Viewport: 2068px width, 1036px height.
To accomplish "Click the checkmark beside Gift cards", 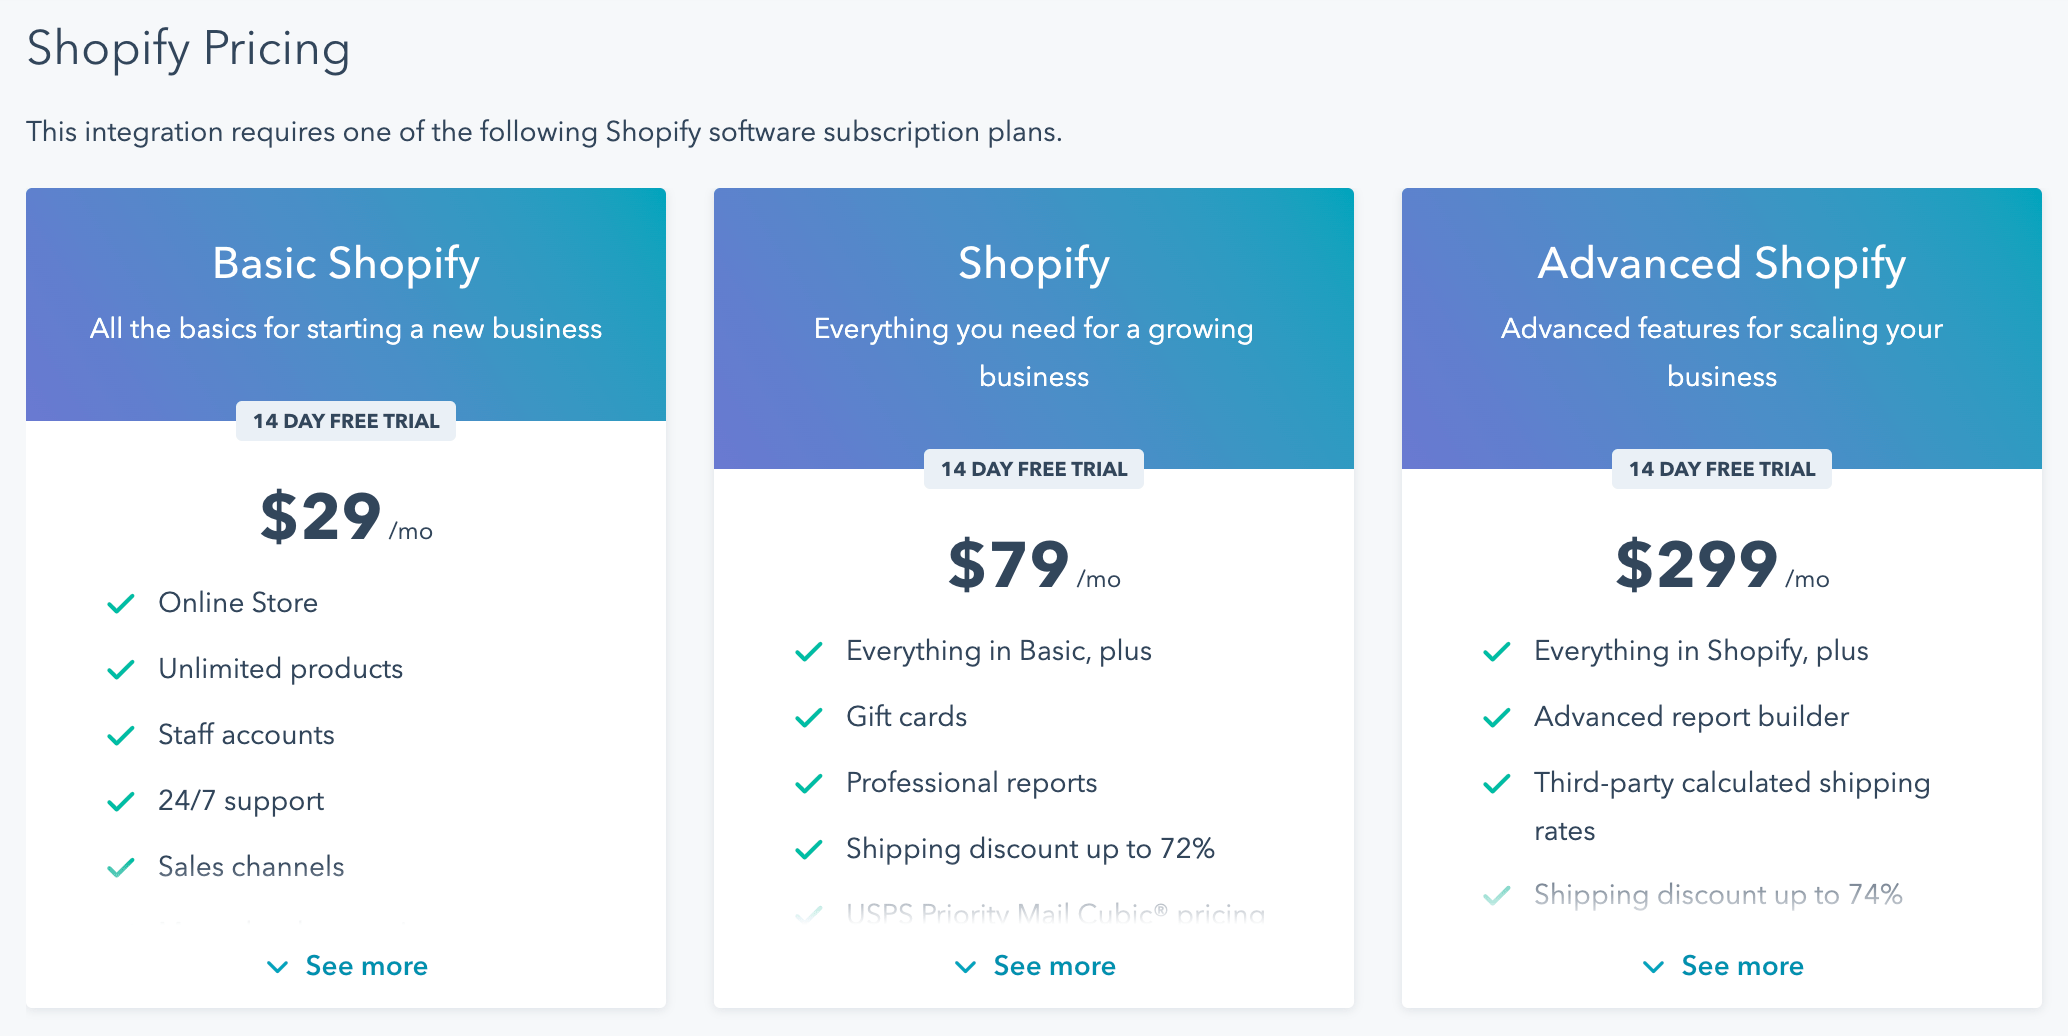I will coord(808,717).
